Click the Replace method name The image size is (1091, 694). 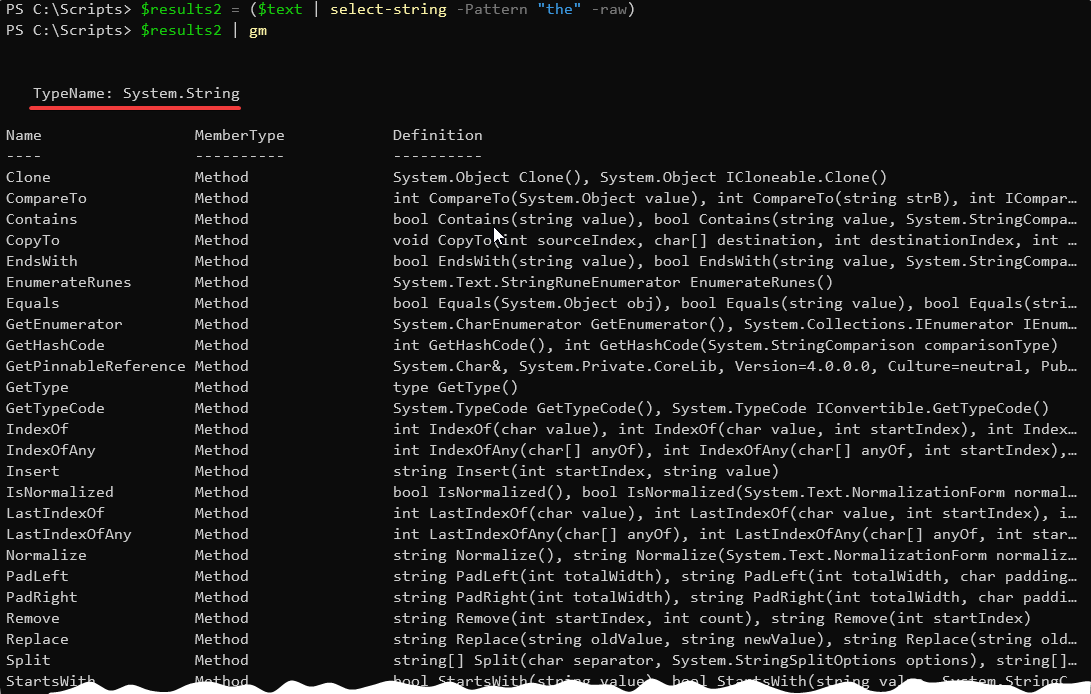(x=37, y=639)
